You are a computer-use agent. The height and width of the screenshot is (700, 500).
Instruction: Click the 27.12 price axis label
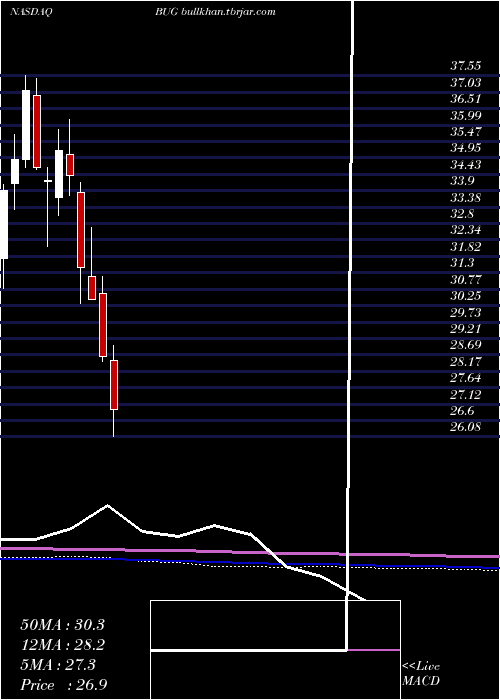click(466, 395)
